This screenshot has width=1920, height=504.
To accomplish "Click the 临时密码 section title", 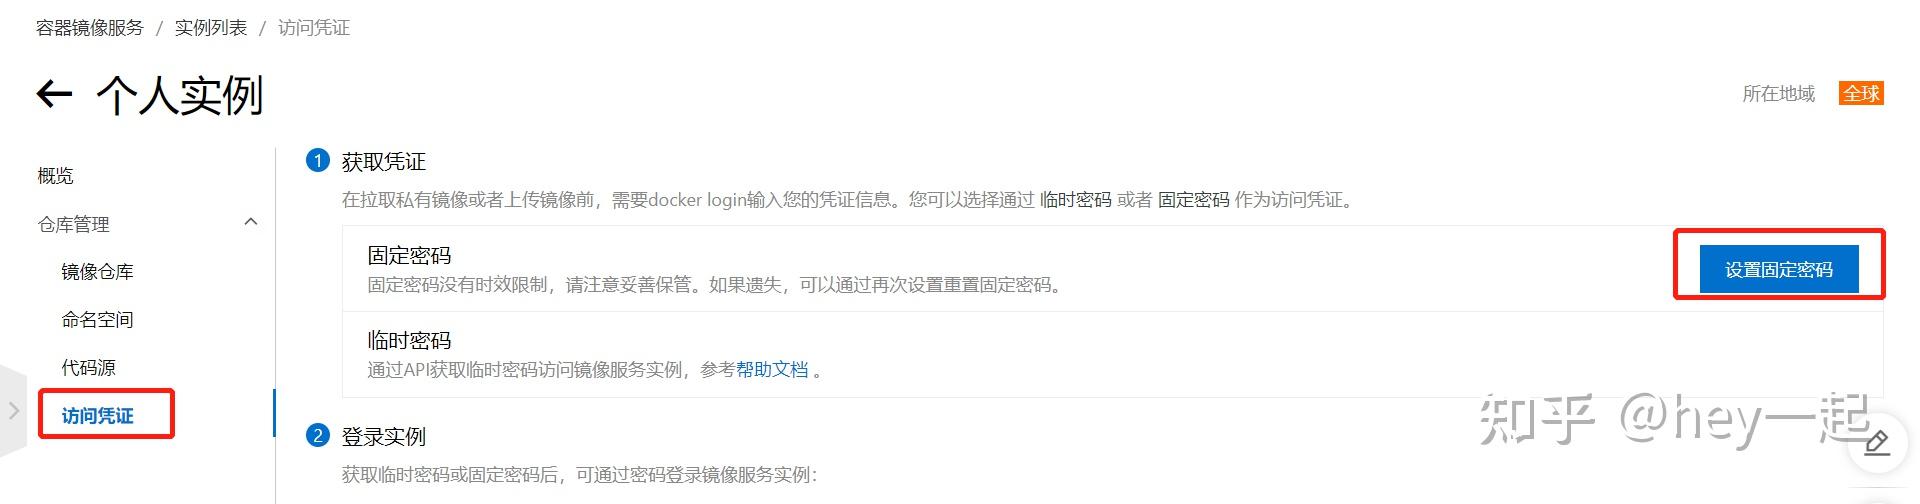I will tap(409, 340).
